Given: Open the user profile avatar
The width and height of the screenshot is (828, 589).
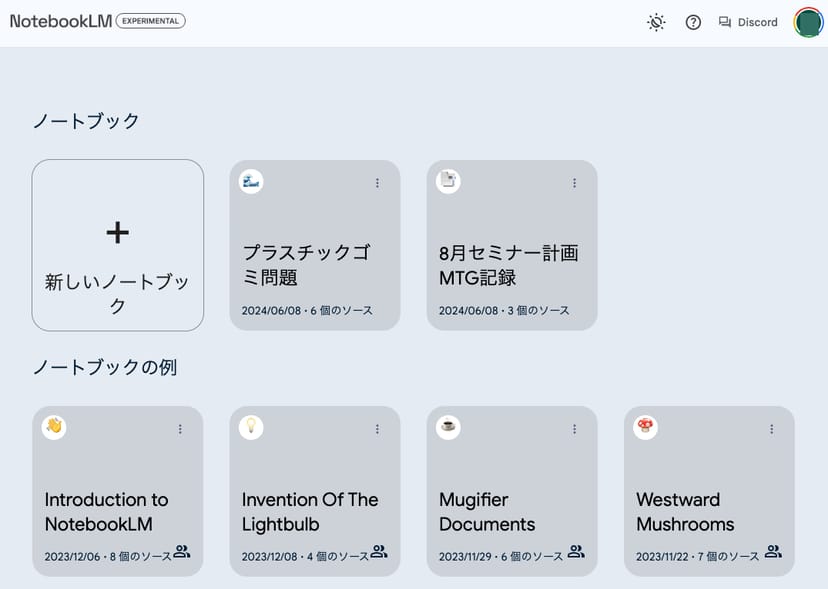Looking at the screenshot, I should click(808, 22).
